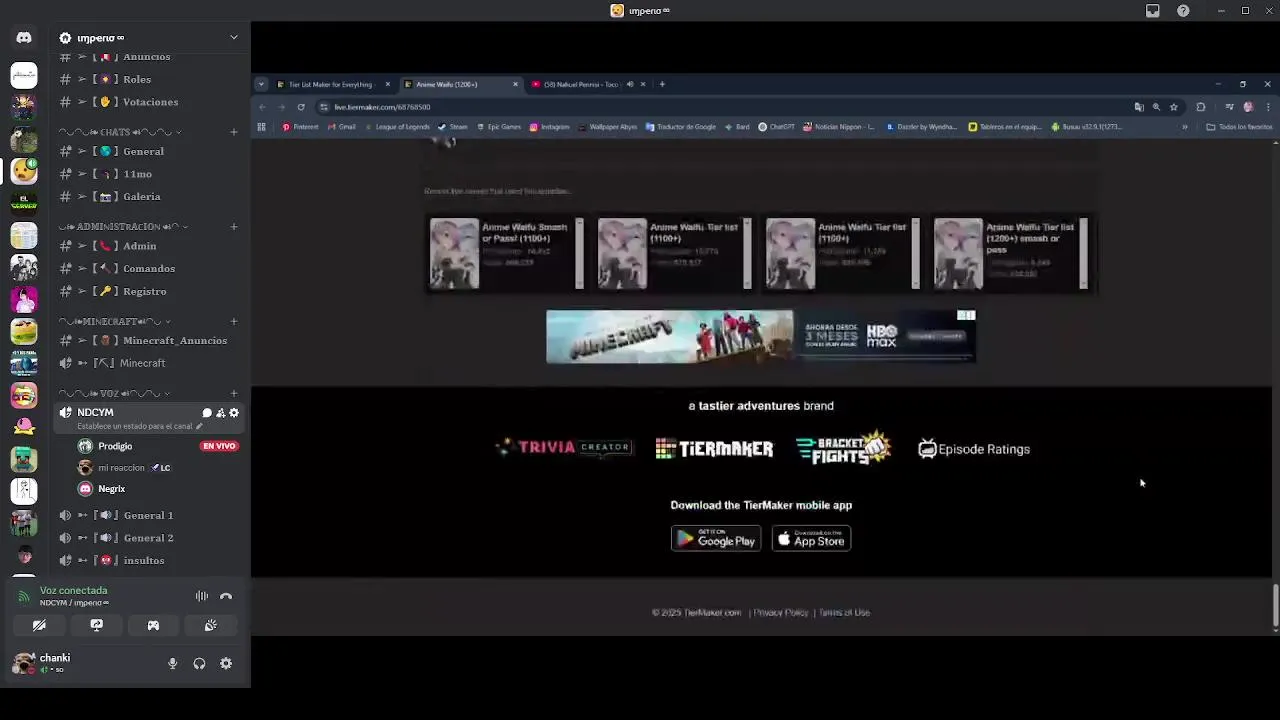Share your screen button in voice panel
Viewport: 1280px width, 720px height.
[x=96, y=625]
